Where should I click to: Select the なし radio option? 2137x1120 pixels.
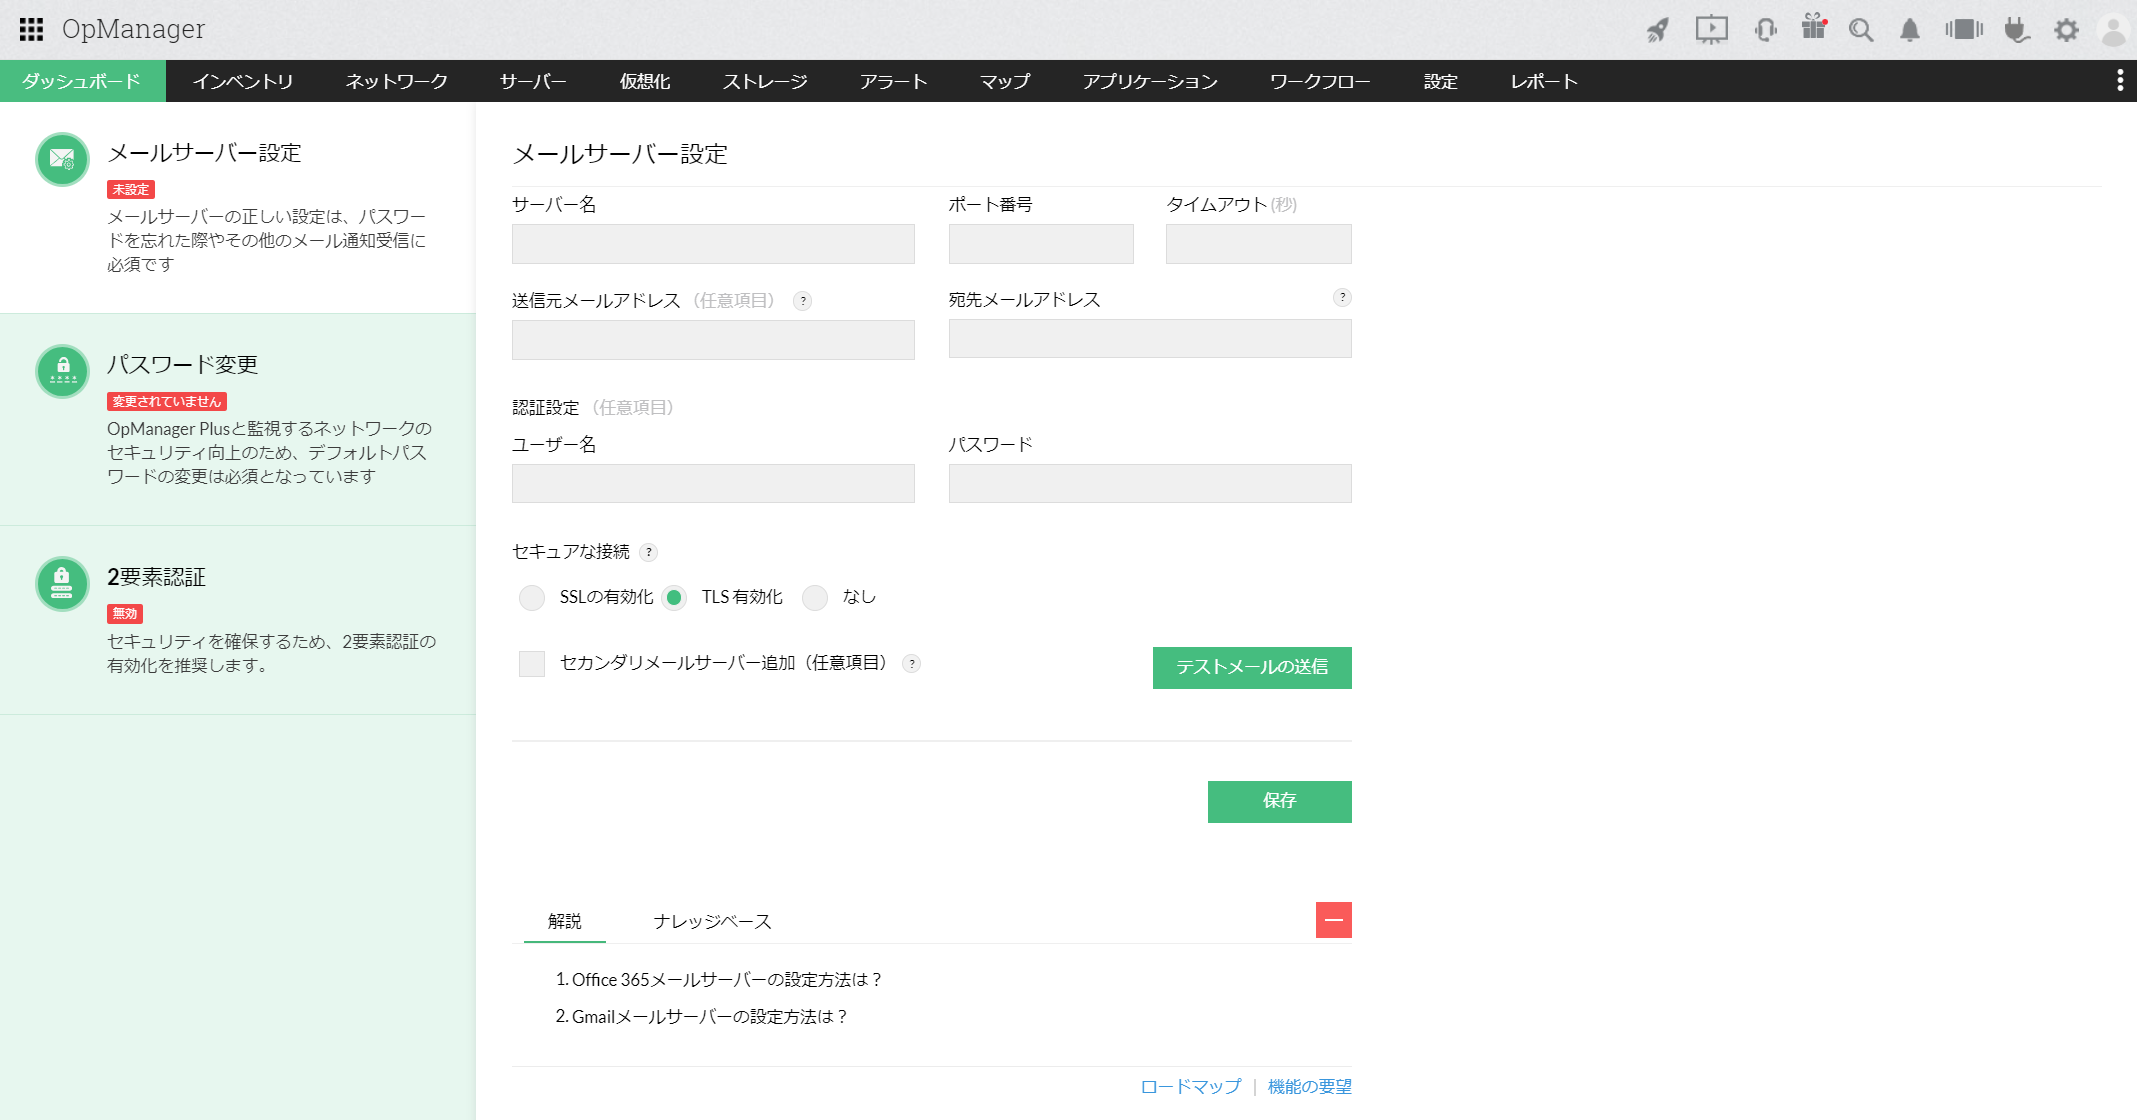click(x=816, y=598)
